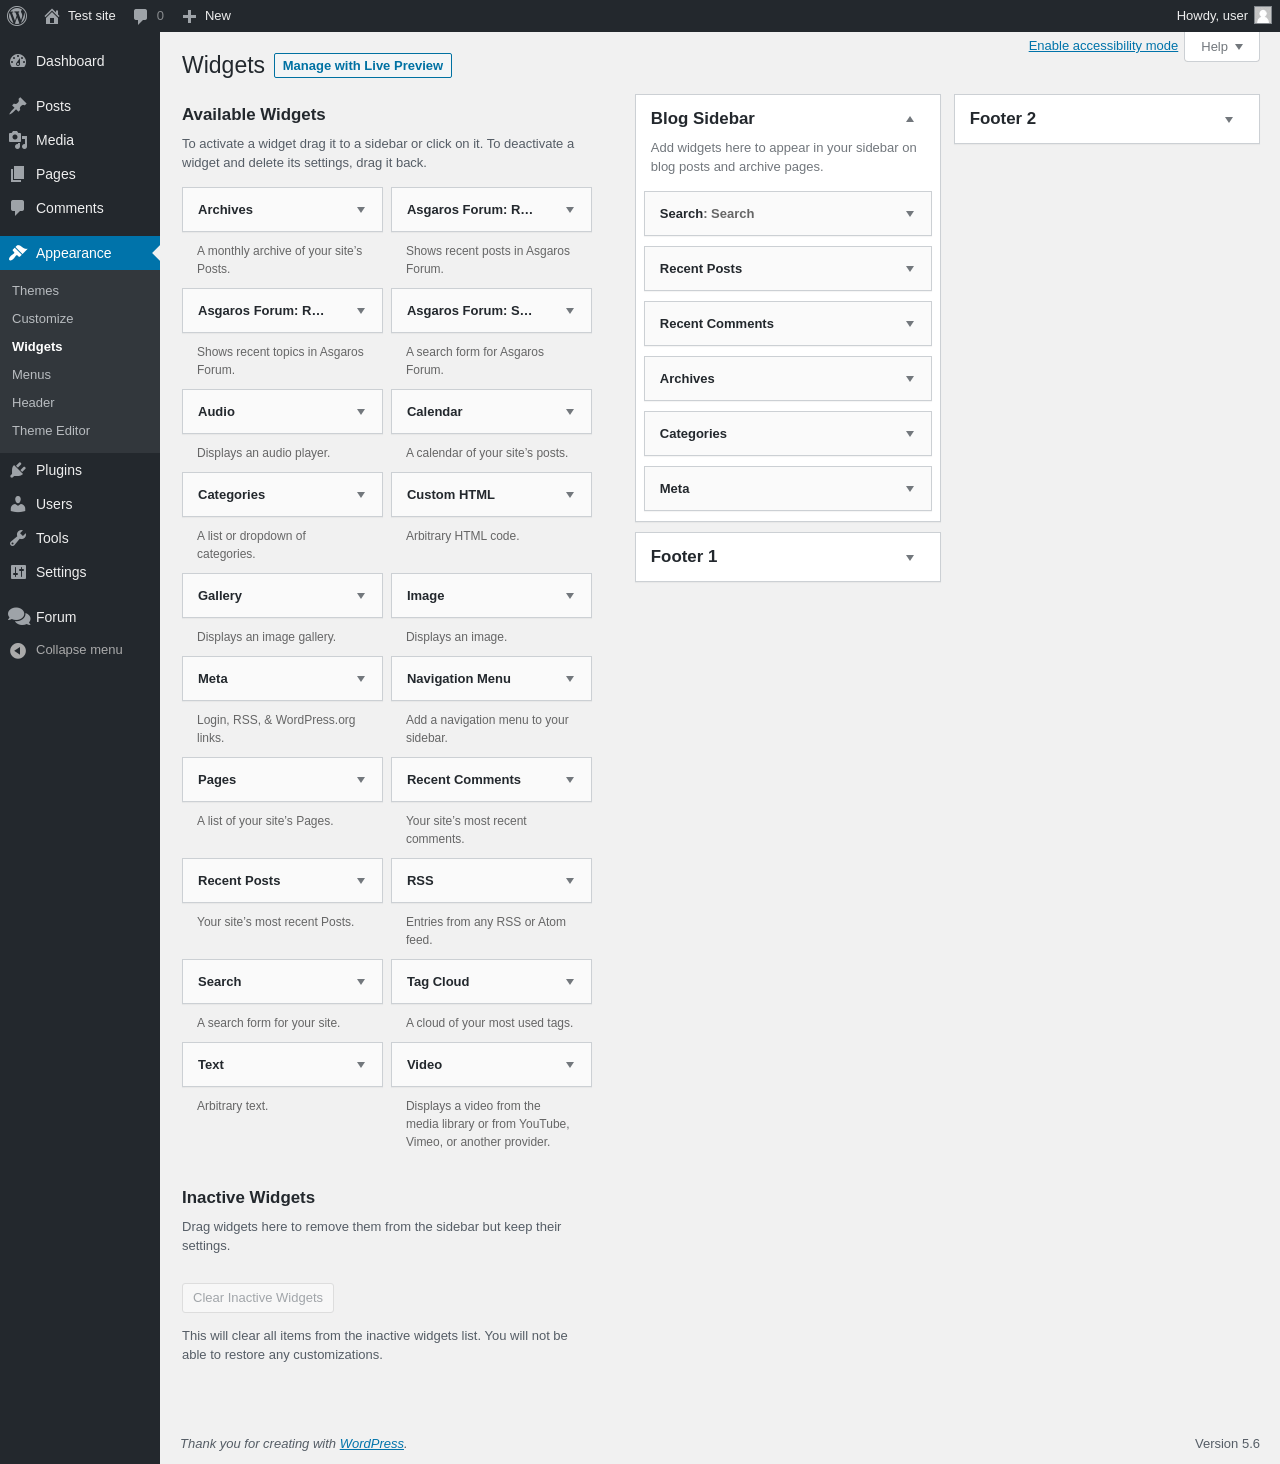Expand the Footer 1 widget area
This screenshot has width=1280, height=1464.
pos(910,558)
